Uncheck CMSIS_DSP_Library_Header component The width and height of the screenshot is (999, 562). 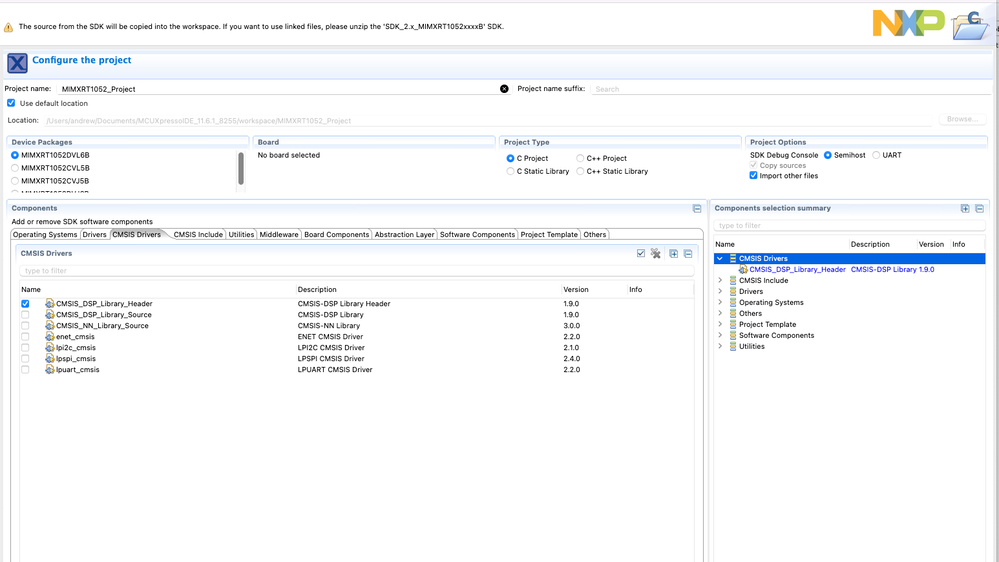(25, 303)
